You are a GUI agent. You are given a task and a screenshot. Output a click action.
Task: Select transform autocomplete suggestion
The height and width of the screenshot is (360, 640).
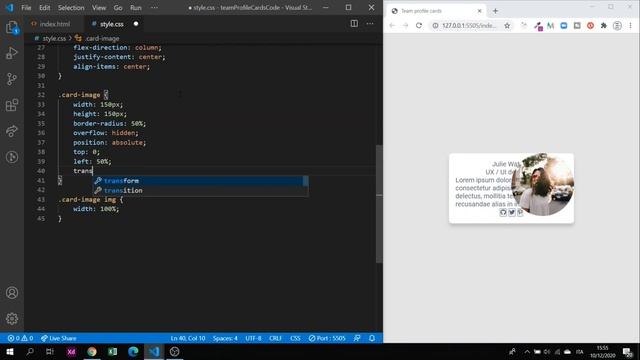(x=201, y=181)
